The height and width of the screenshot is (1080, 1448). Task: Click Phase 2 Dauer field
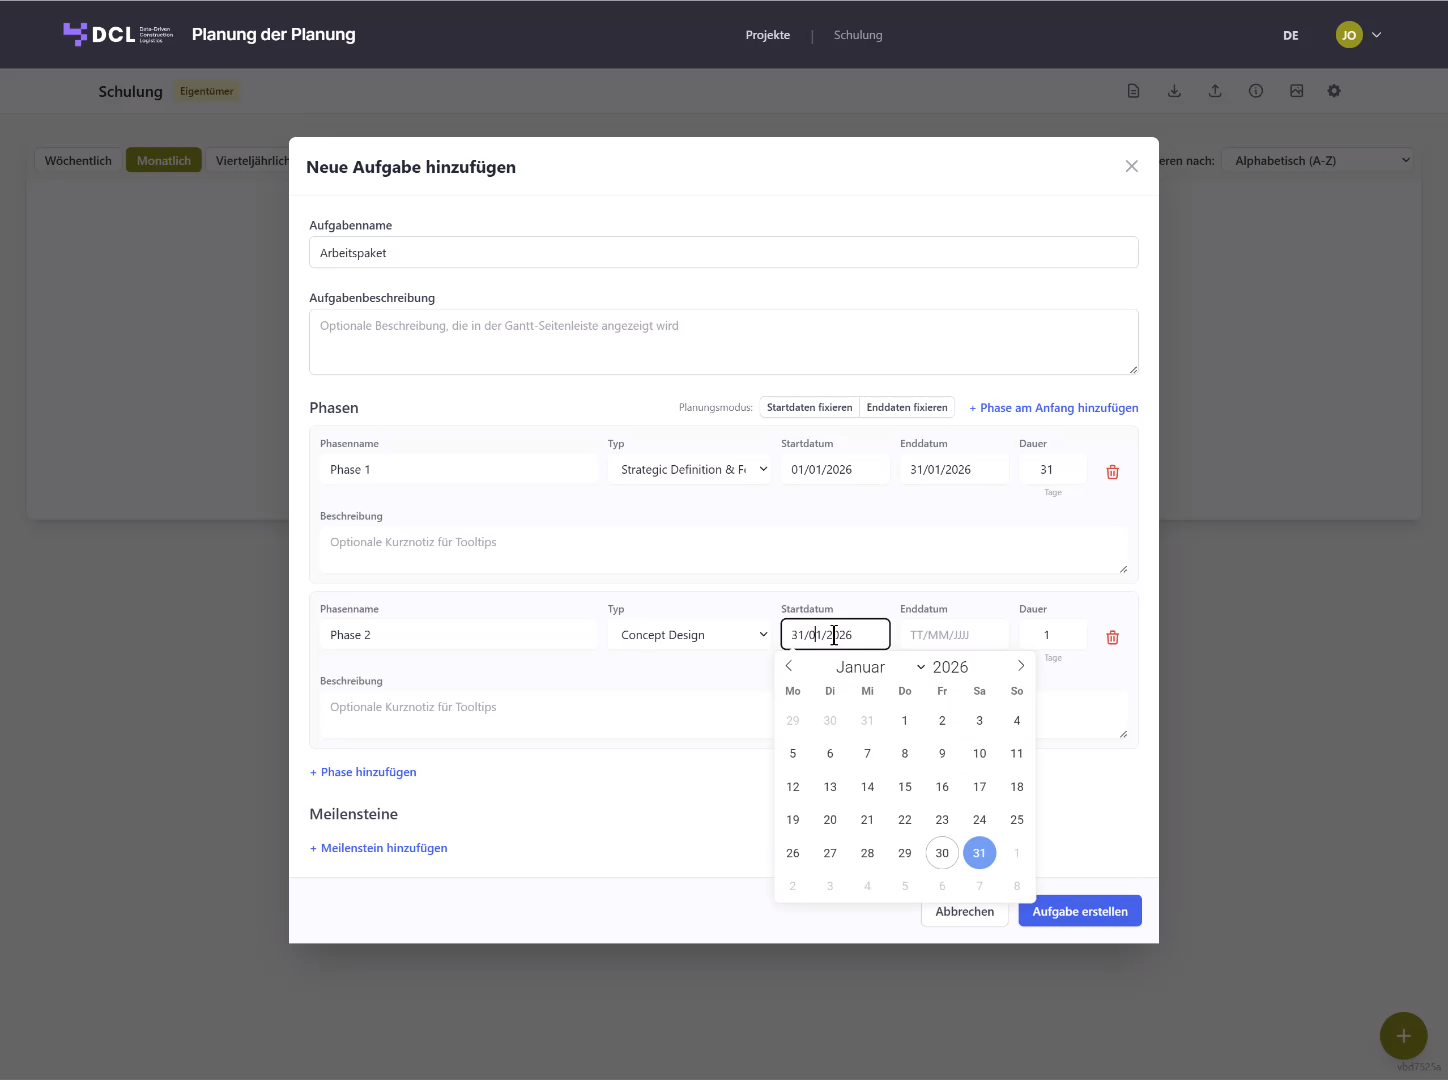1053,635
